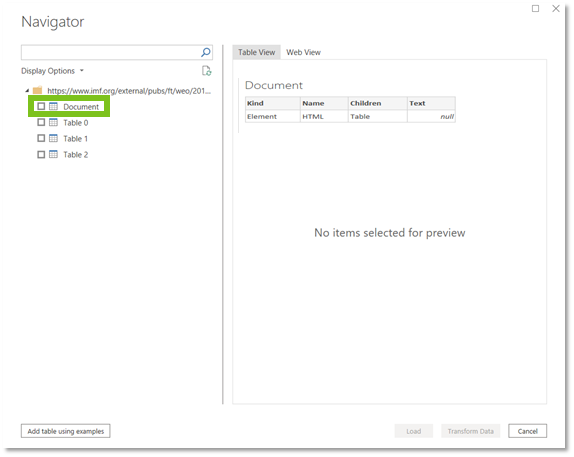Switch to the Web View tab
The width and height of the screenshot is (574, 457).
(x=303, y=52)
